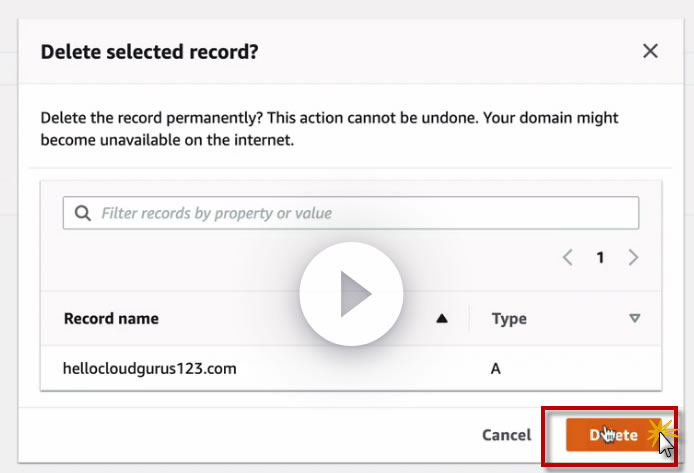Go to next page chevron
694x473 pixels.
(633, 257)
